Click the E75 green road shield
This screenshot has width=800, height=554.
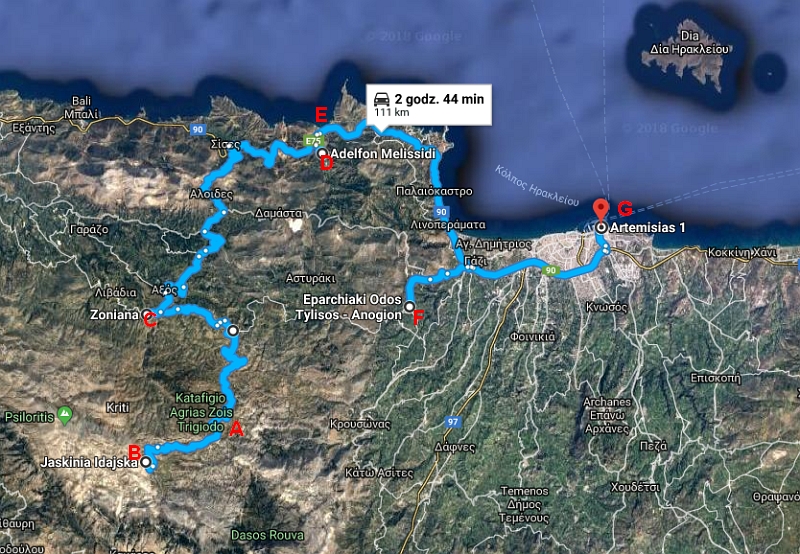313,141
